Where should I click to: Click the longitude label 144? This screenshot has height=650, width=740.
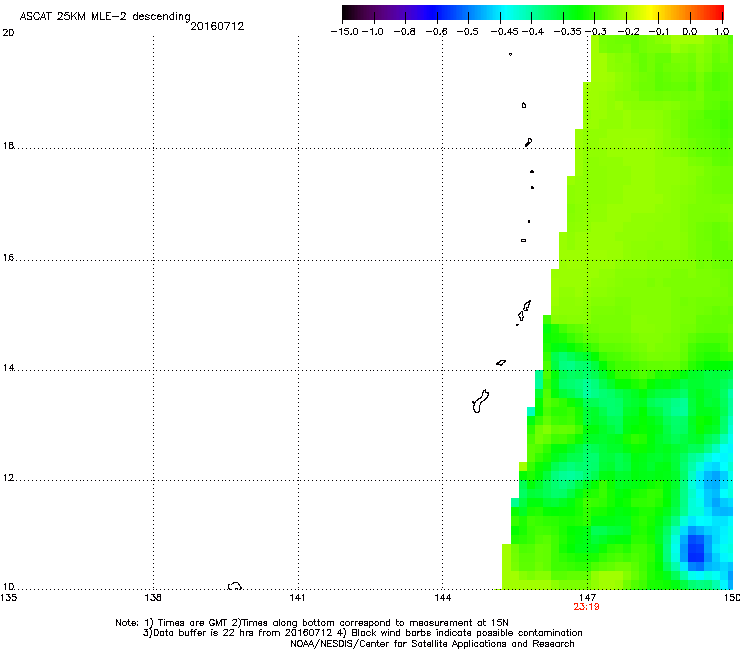pyautogui.click(x=442, y=597)
